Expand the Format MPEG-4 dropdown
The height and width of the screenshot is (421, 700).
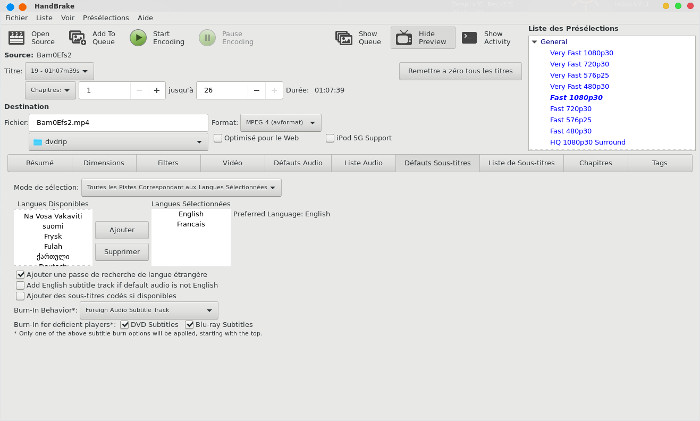(x=280, y=122)
